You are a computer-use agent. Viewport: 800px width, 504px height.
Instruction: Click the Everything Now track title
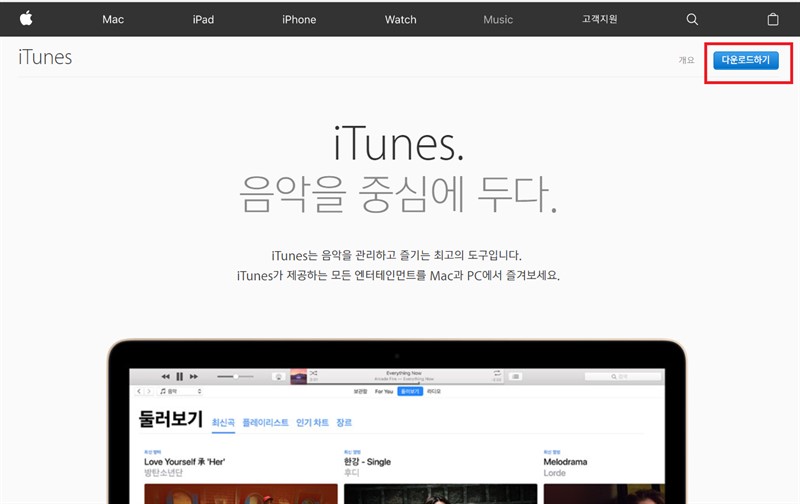404,373
